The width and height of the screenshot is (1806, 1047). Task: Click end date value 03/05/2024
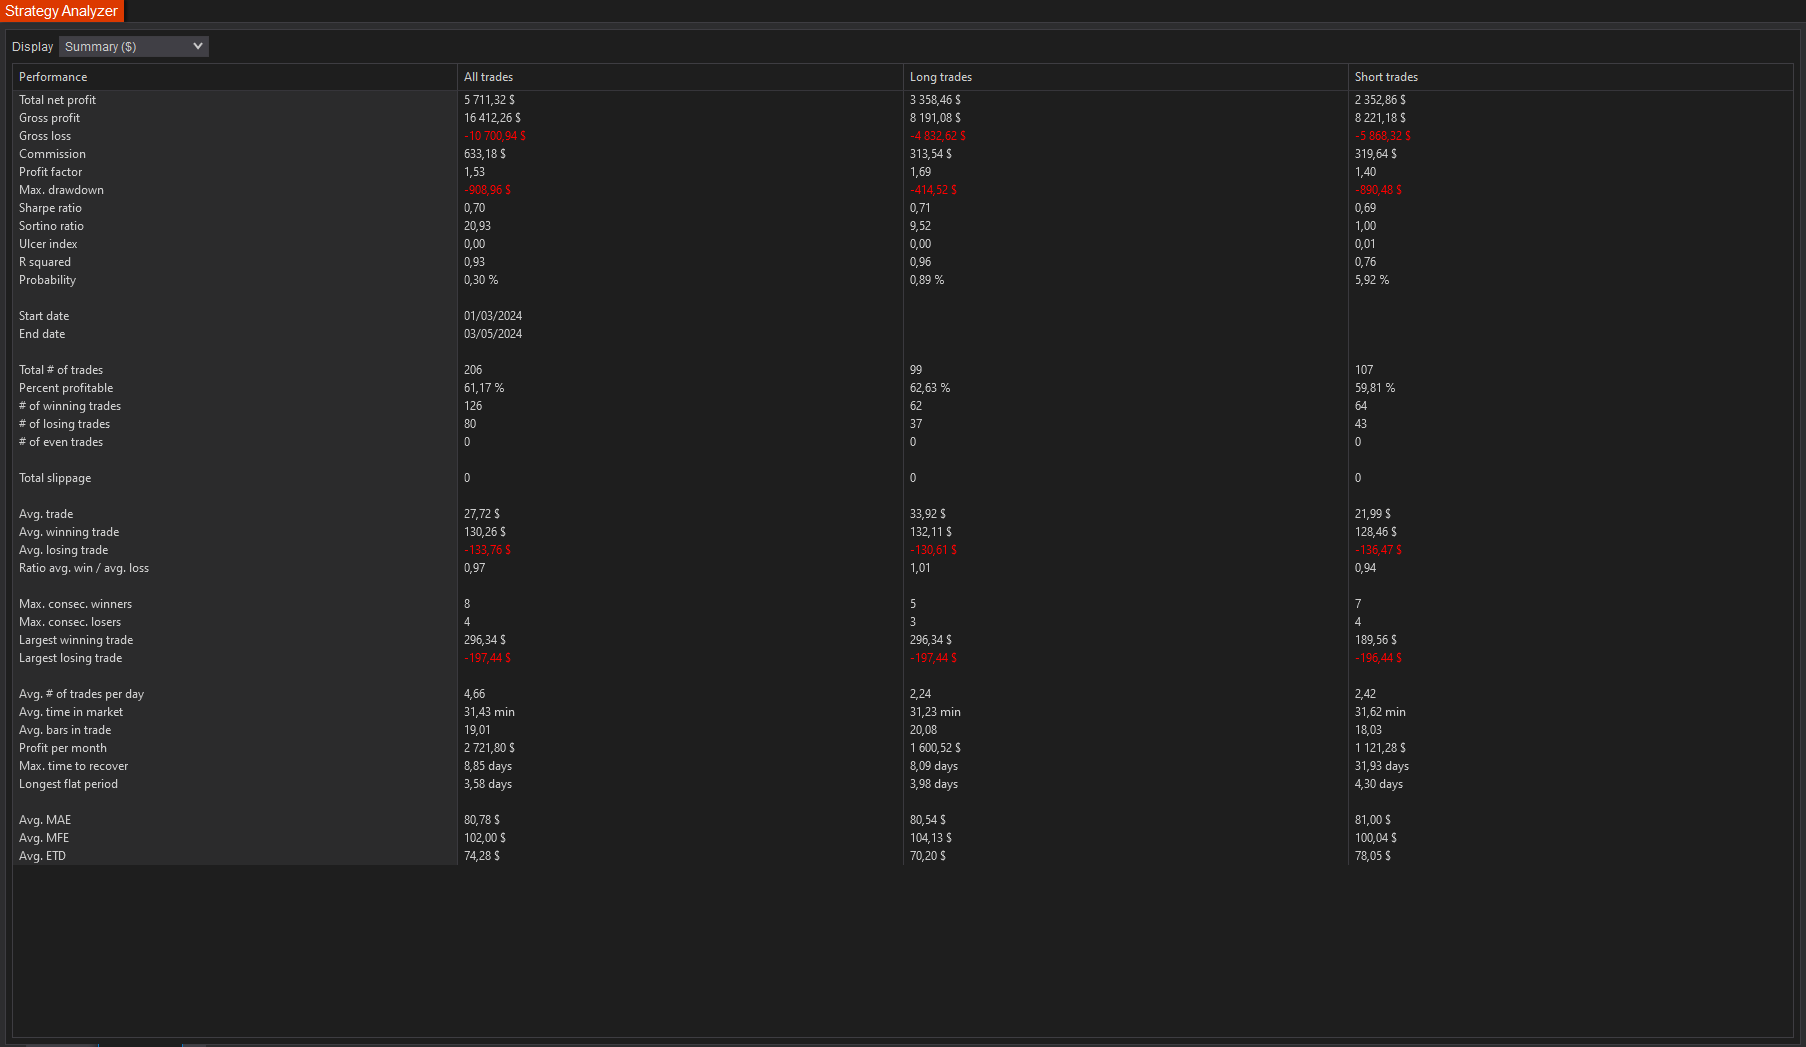(493, 334)
